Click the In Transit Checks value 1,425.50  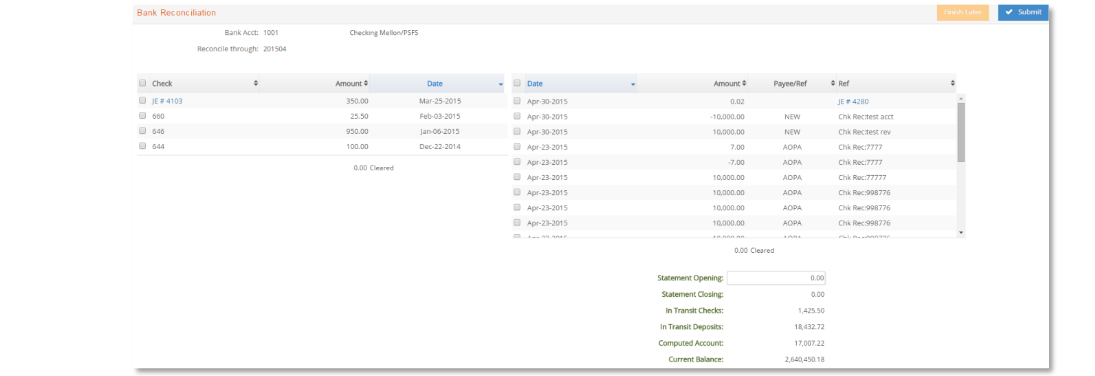(811, 310)
